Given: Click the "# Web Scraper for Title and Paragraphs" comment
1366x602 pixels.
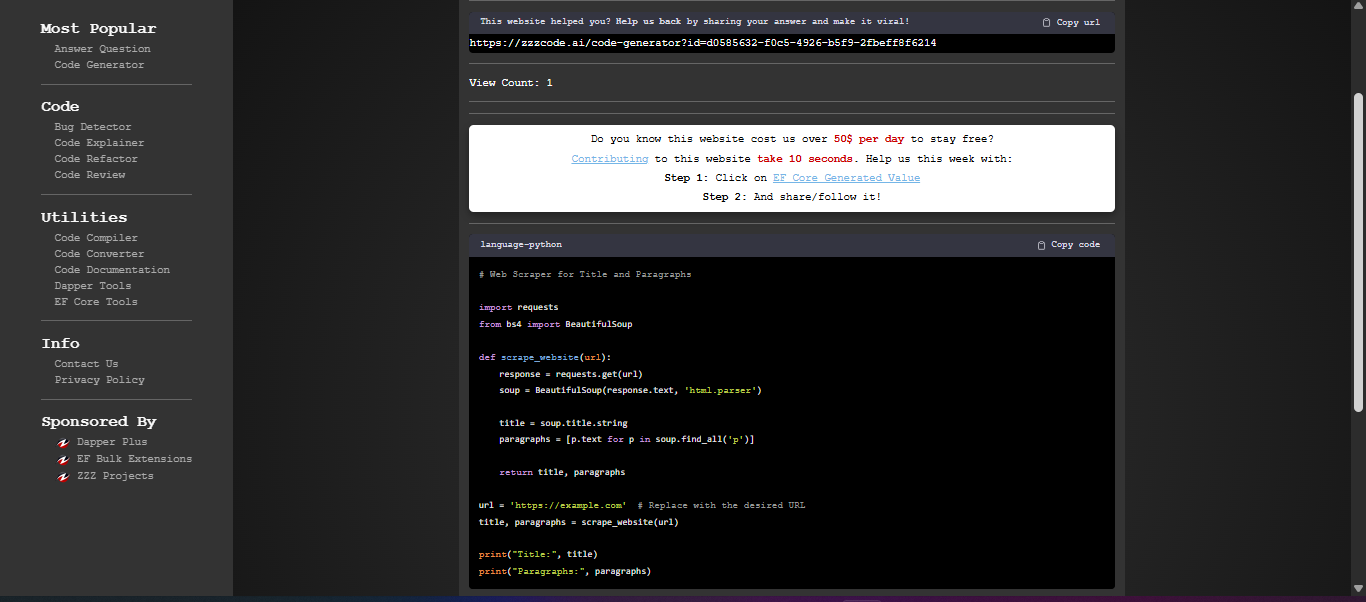Looking at the screenshot, I should (585, 274).
